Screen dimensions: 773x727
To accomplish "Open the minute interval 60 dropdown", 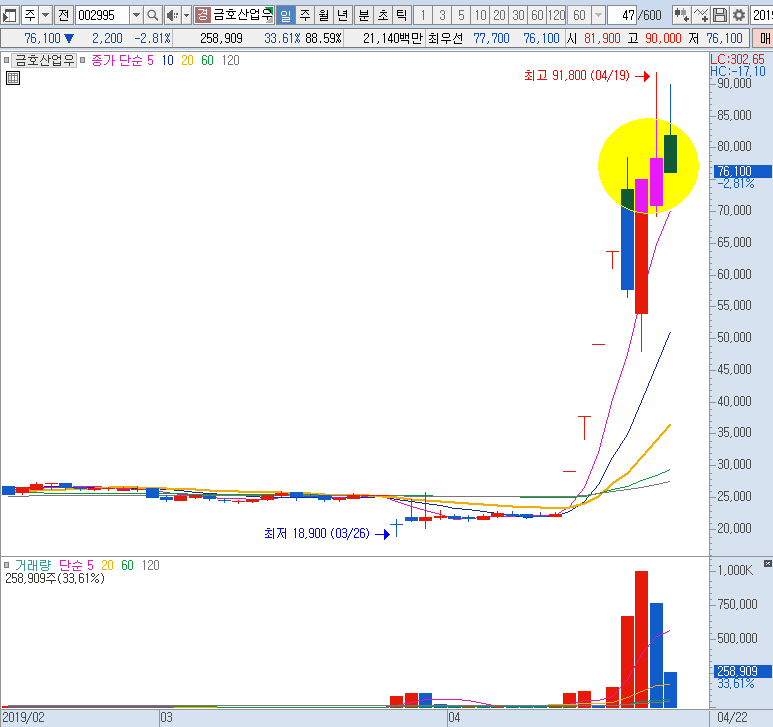I will (x=597, y=15).
